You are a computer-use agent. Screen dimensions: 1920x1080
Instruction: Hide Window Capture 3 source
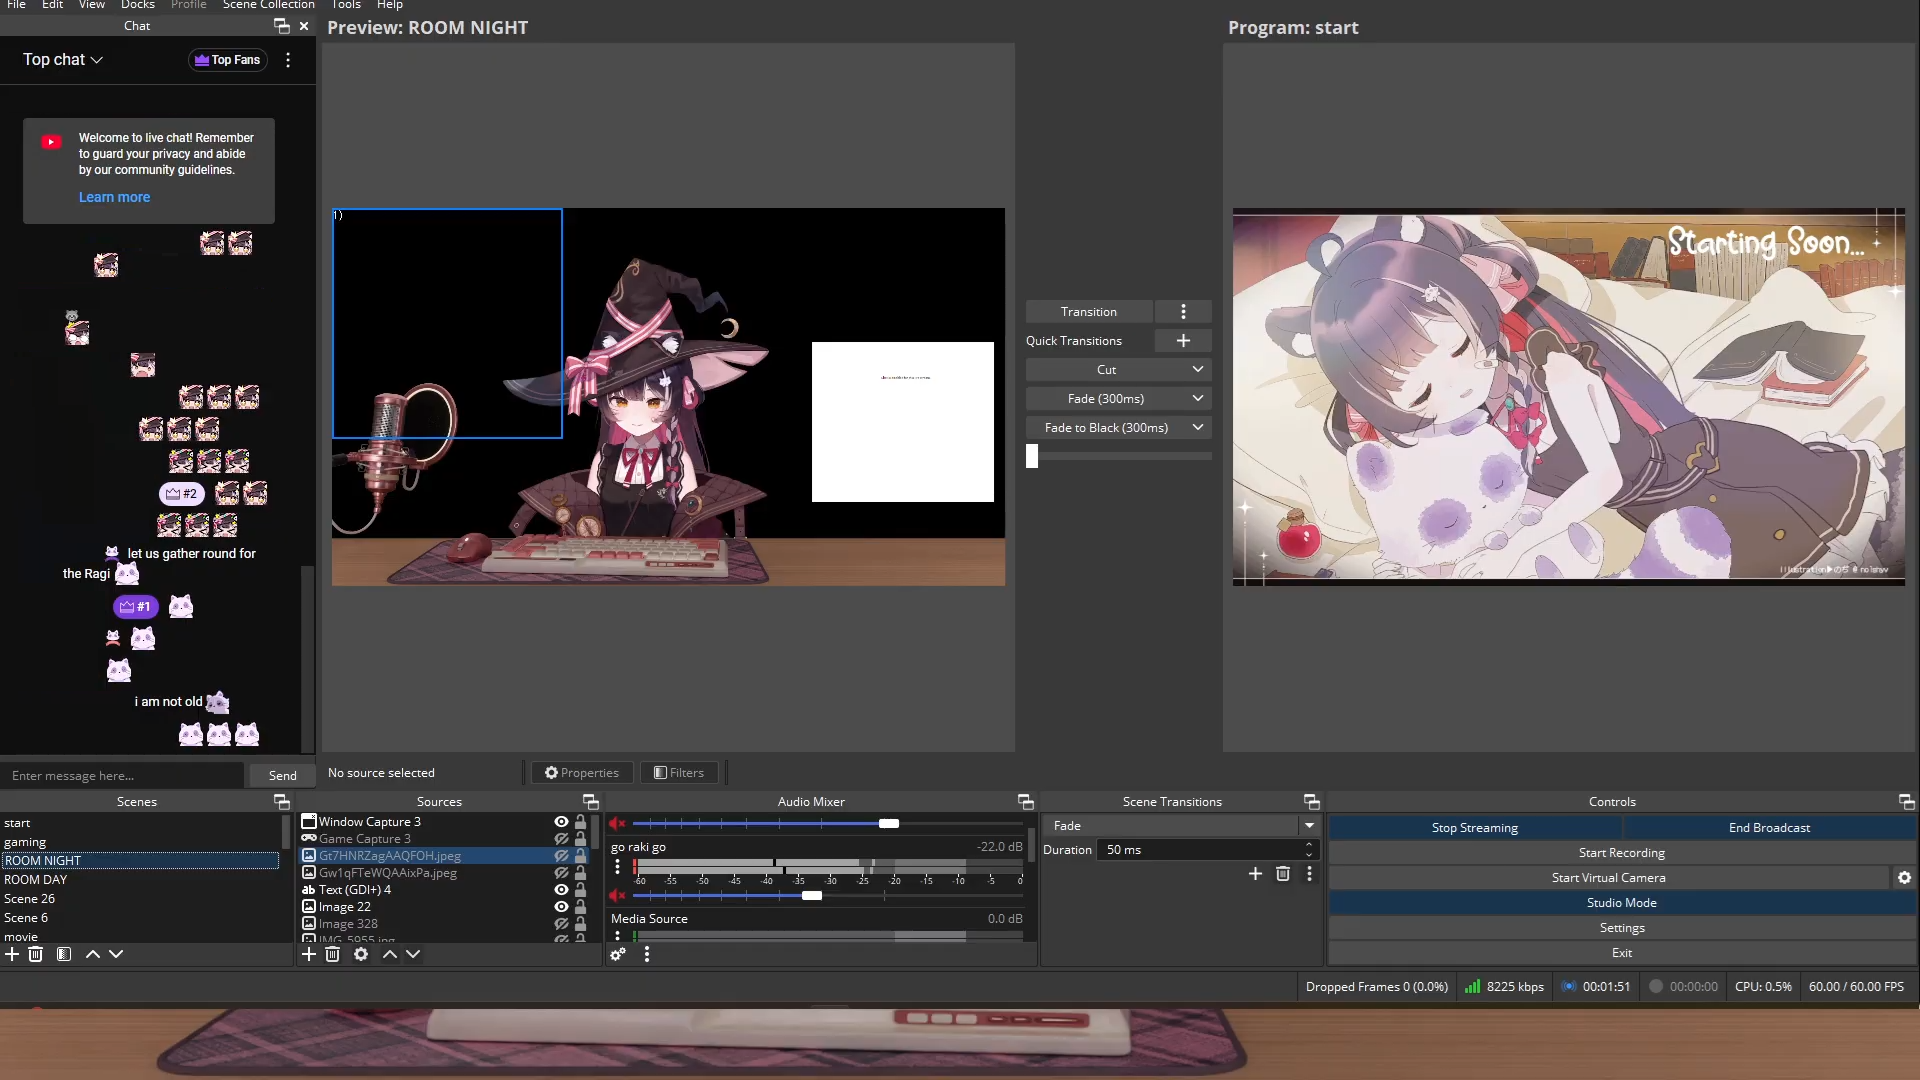561,822
